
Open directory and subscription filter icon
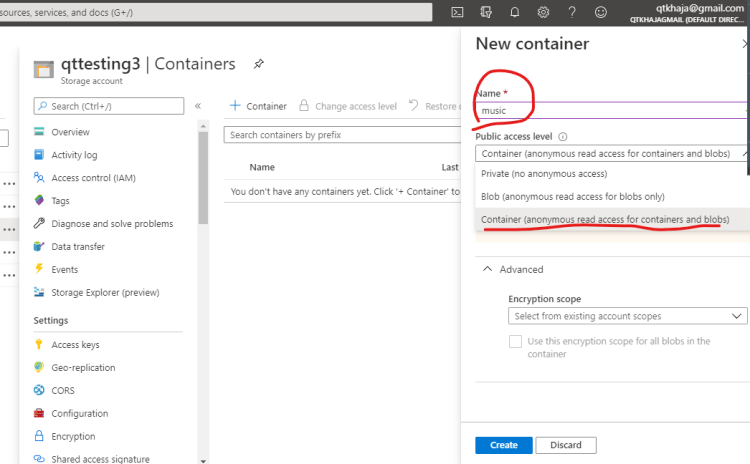point(486,12)
